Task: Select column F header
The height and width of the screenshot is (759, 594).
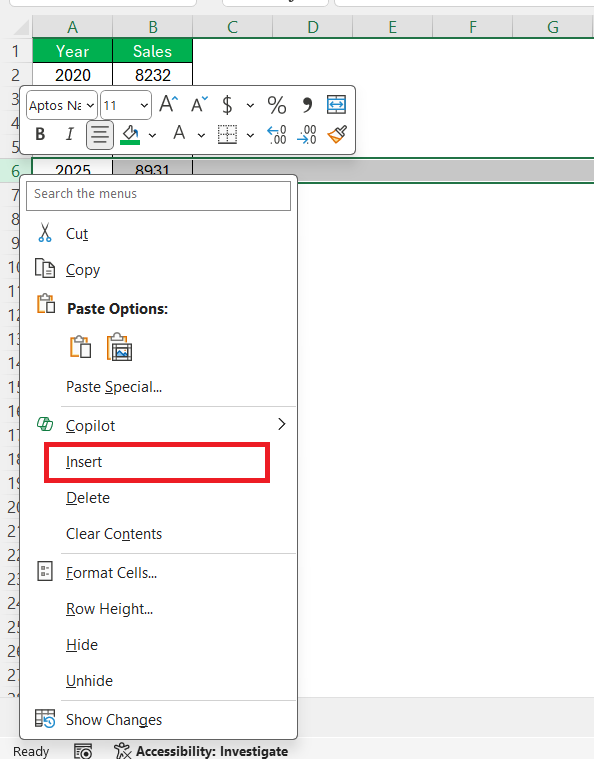Action: [472, 27]
